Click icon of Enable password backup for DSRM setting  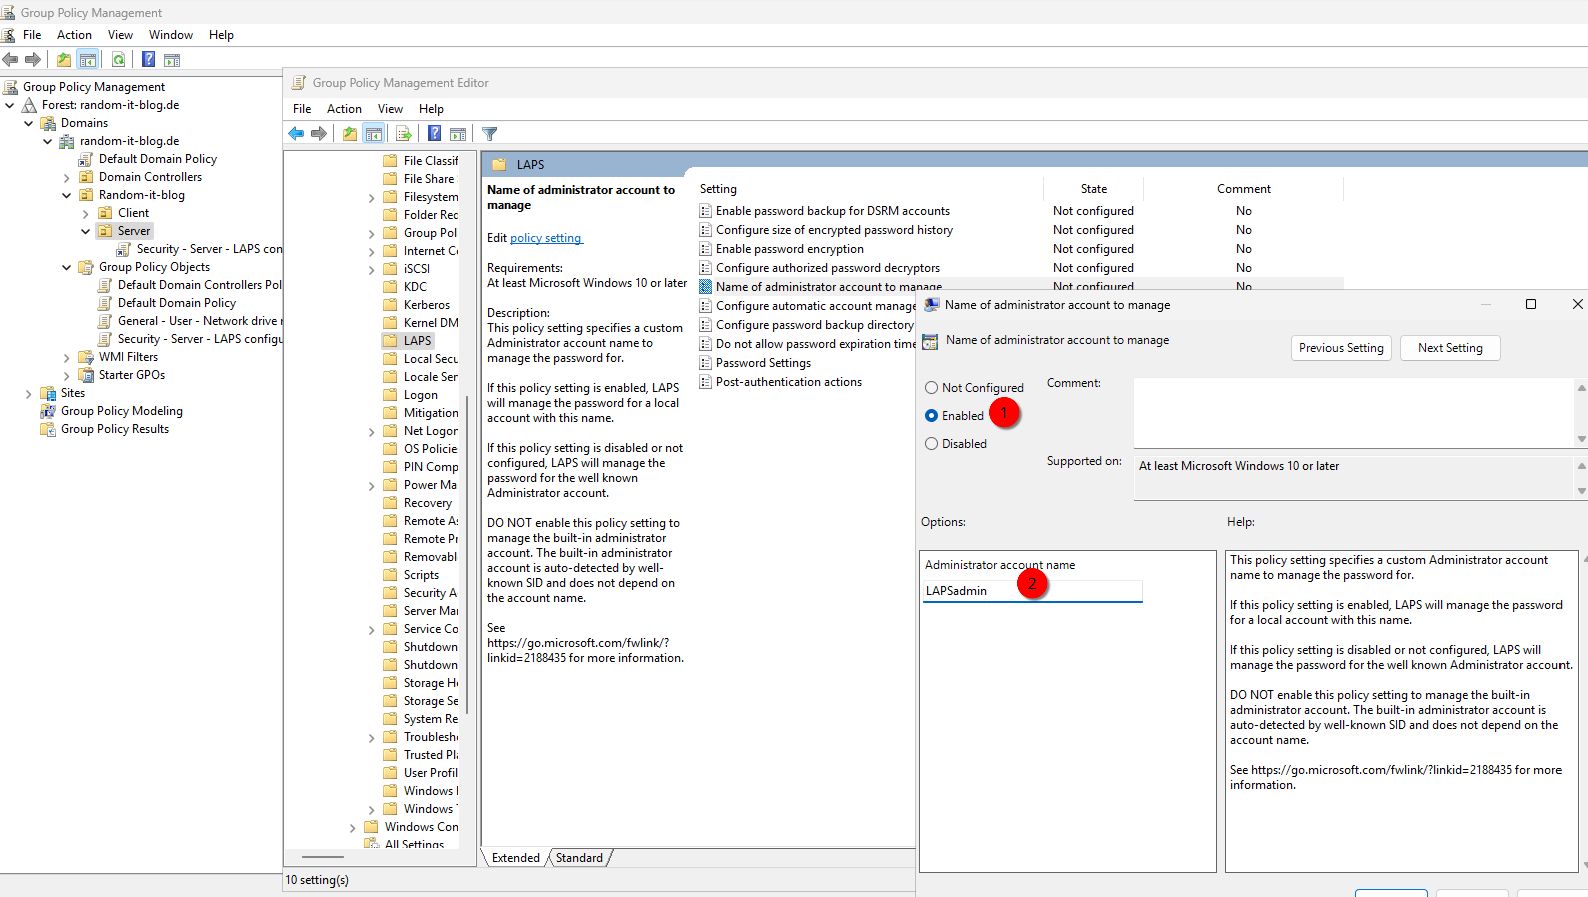point(706,211)
